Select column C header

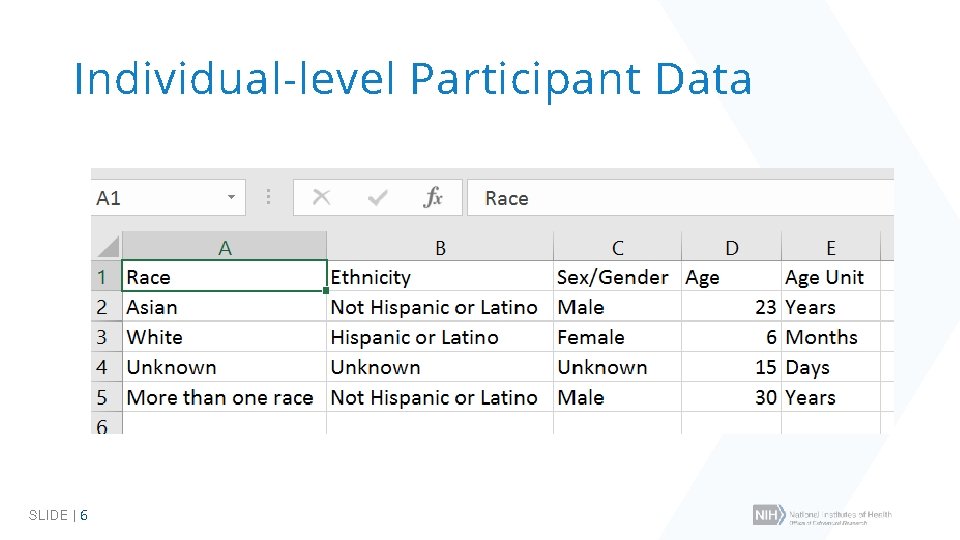tap(617, 247)
